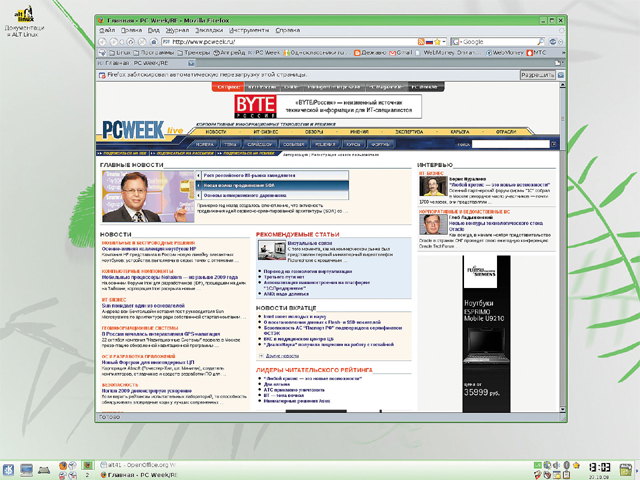Open the Журнал menu
The width and height of the screenshot is (640, 480).
[177, 30]
